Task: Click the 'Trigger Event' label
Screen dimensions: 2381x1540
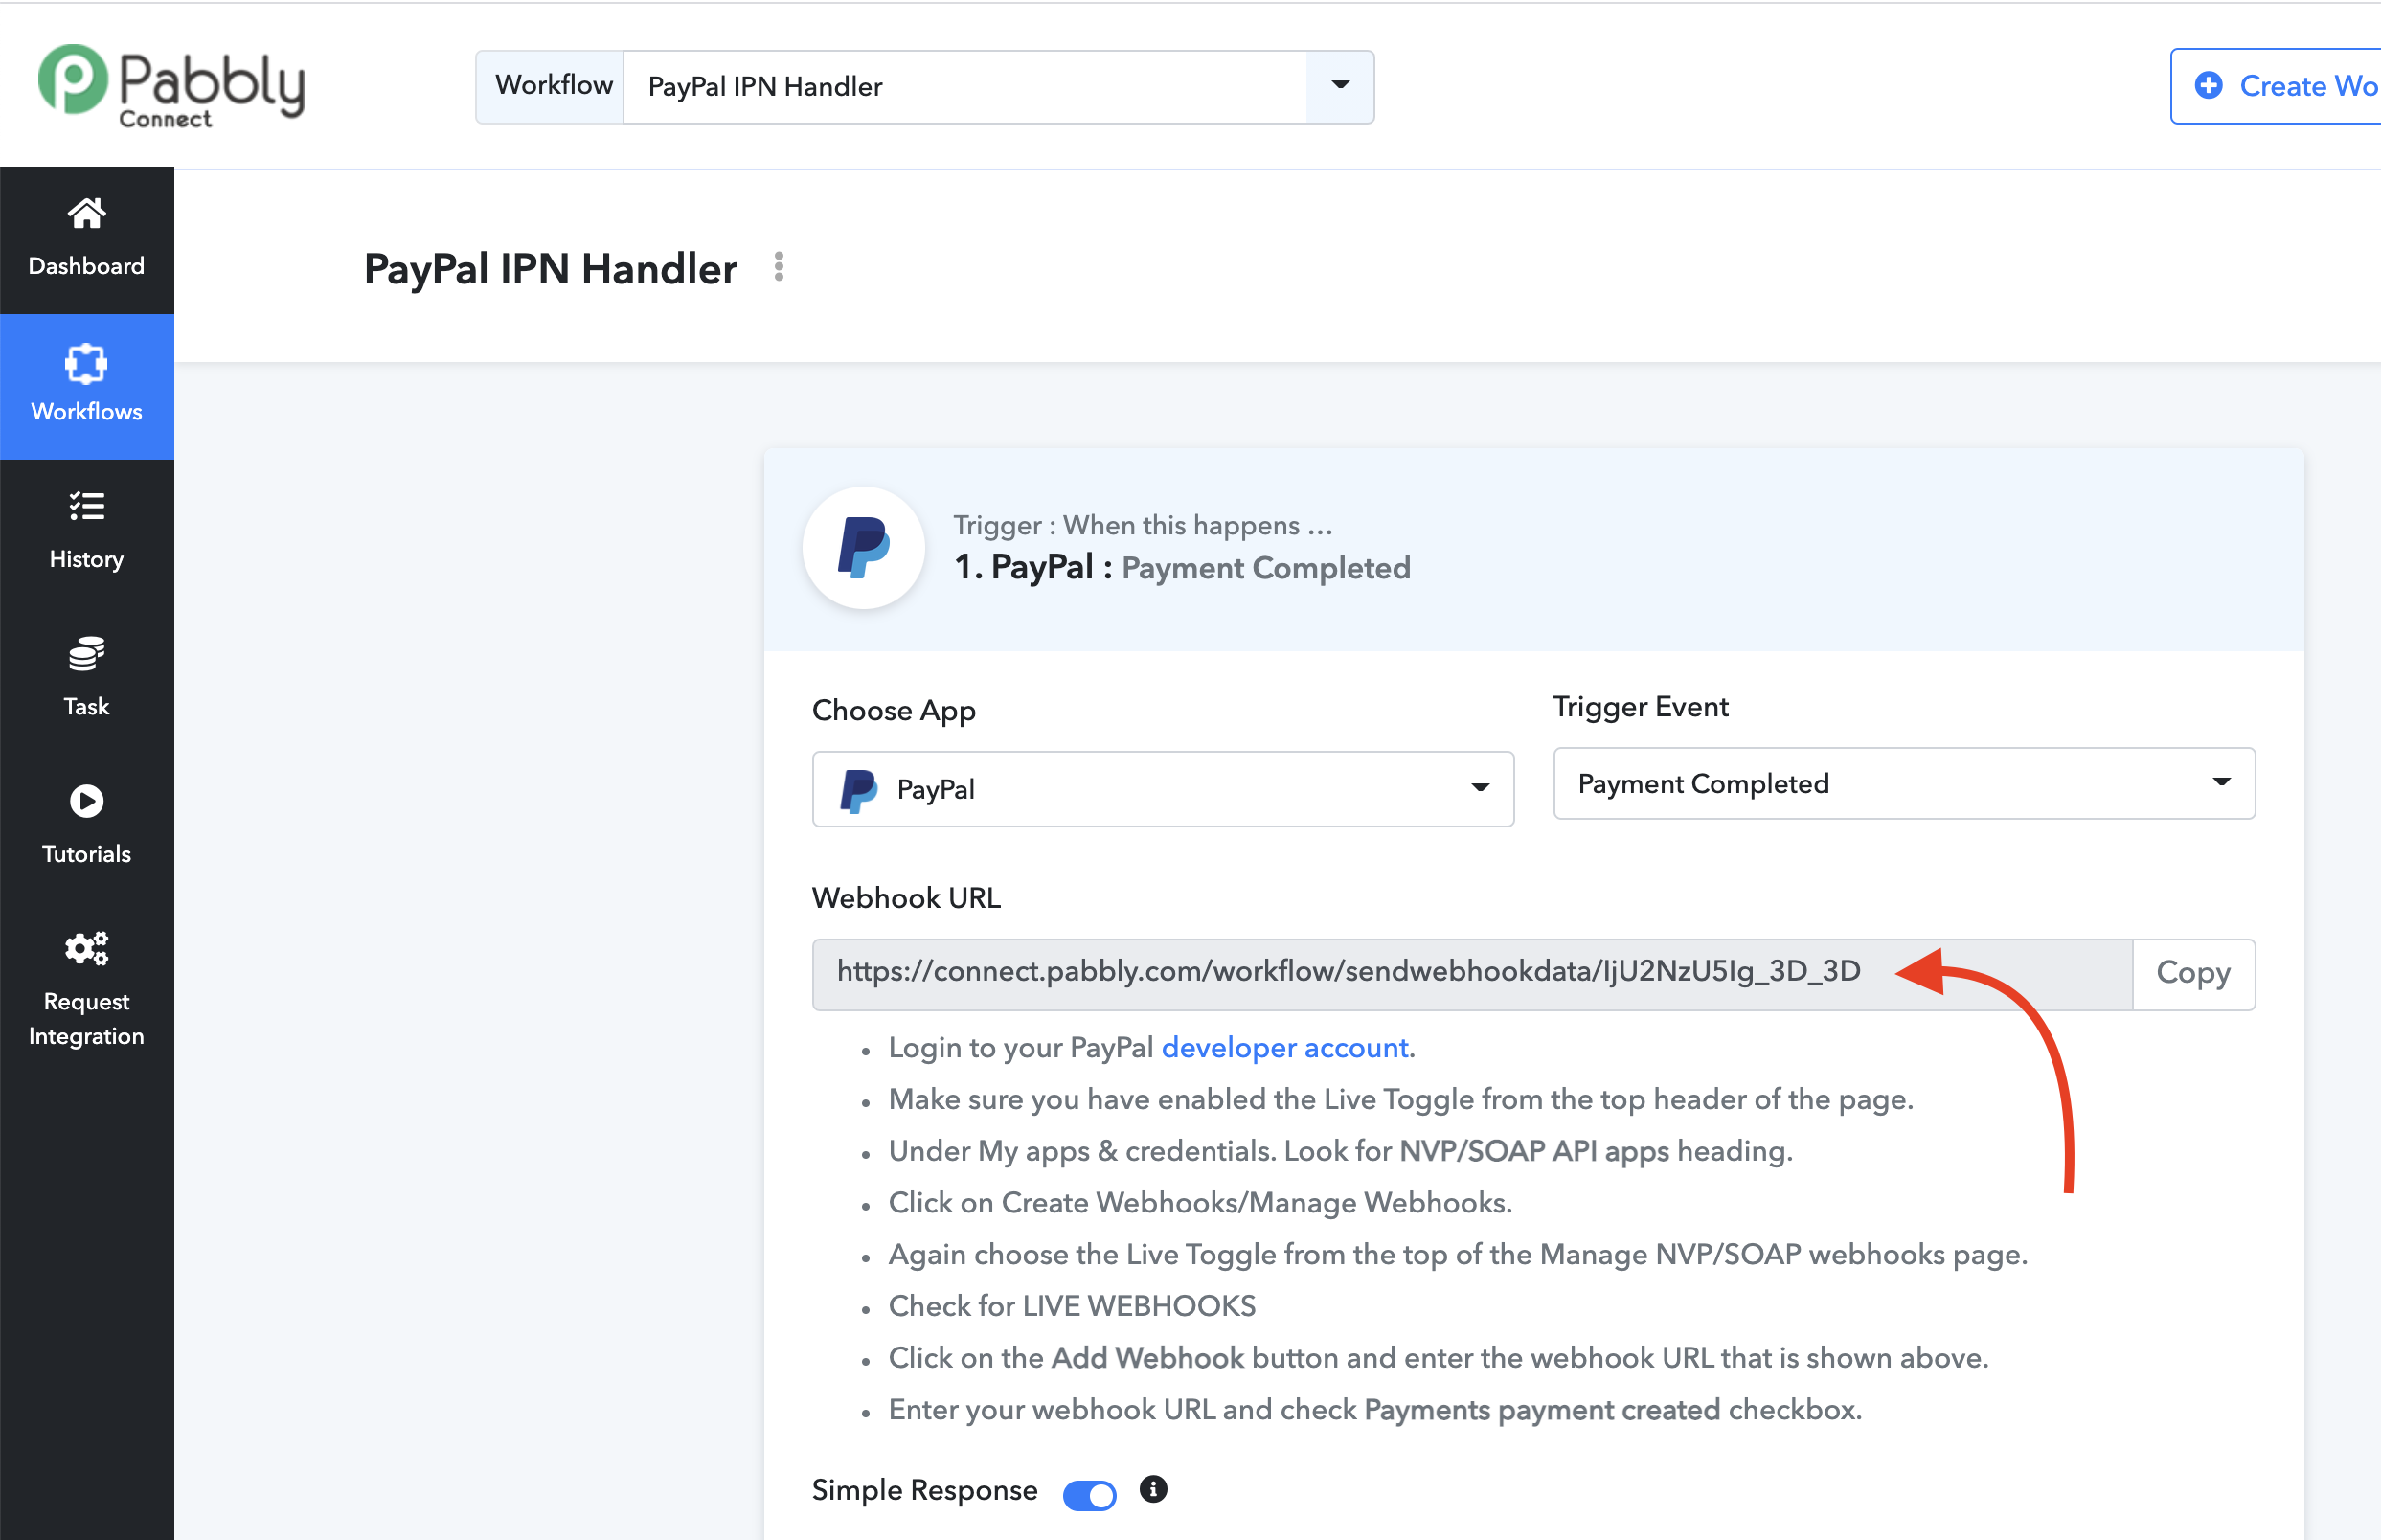Action: [x=1641, y=707]
